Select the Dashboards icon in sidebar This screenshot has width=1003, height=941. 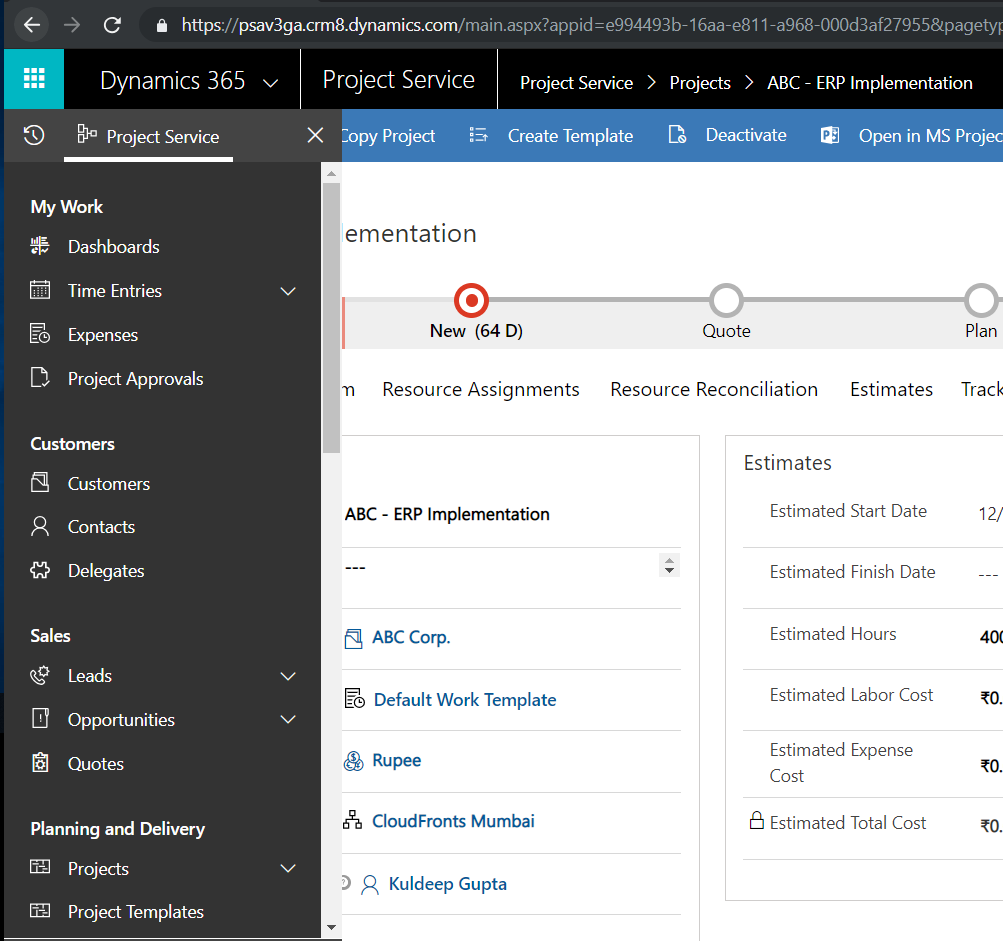(x=38, y=246)
